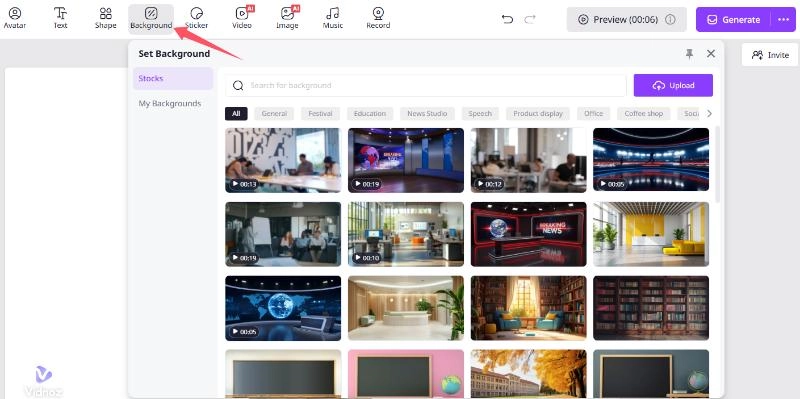Click Preview (00:06) button
This screenshot has width=800, height=399.
[x=627, y=19]
